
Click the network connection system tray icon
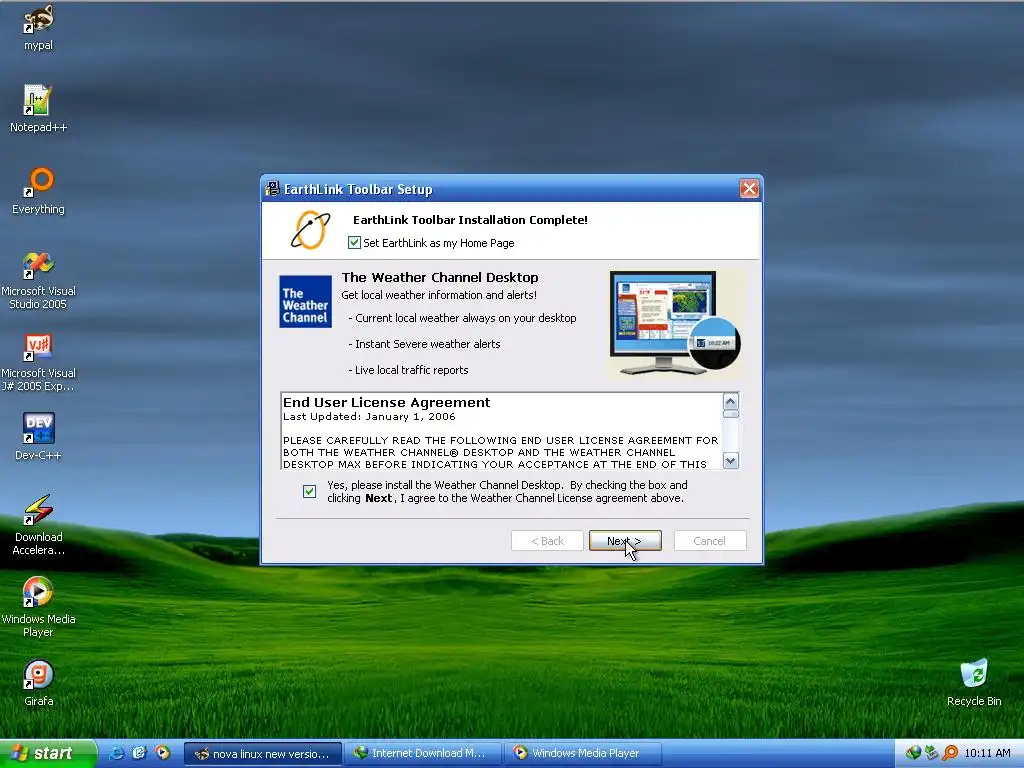tap(931, 753)
